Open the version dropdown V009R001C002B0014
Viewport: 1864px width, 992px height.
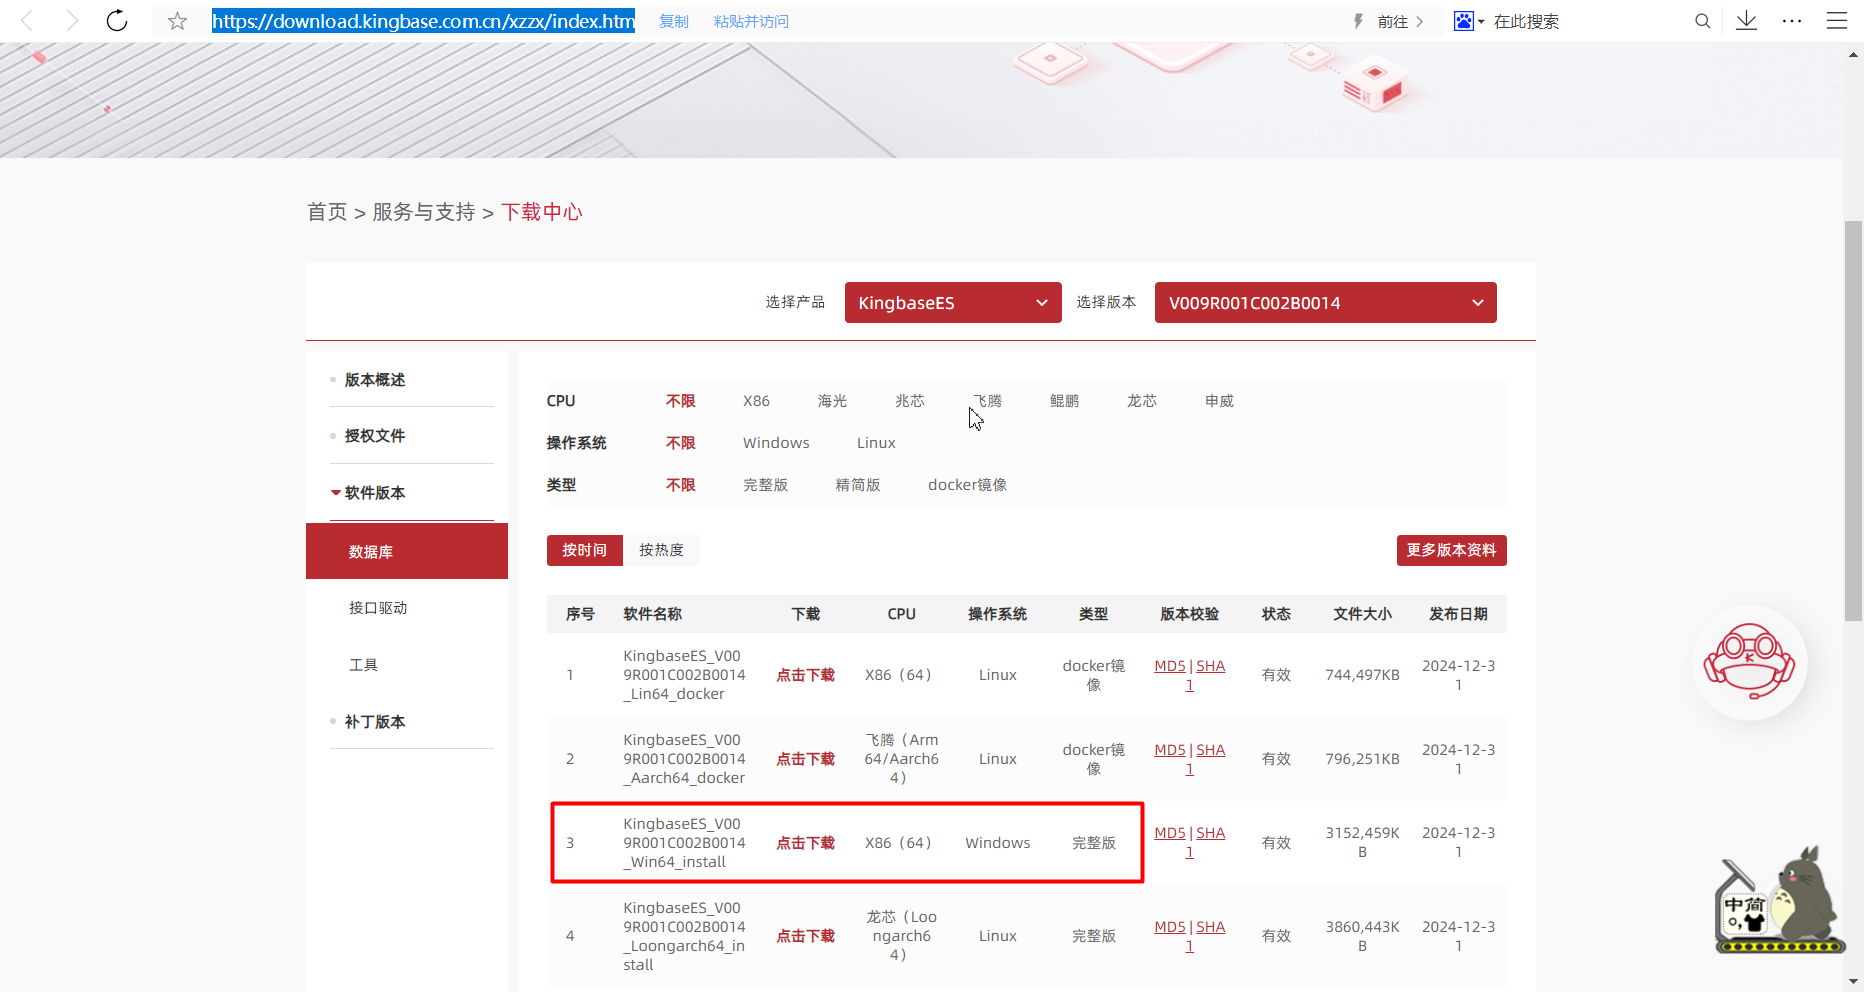tap(1324, 302)
